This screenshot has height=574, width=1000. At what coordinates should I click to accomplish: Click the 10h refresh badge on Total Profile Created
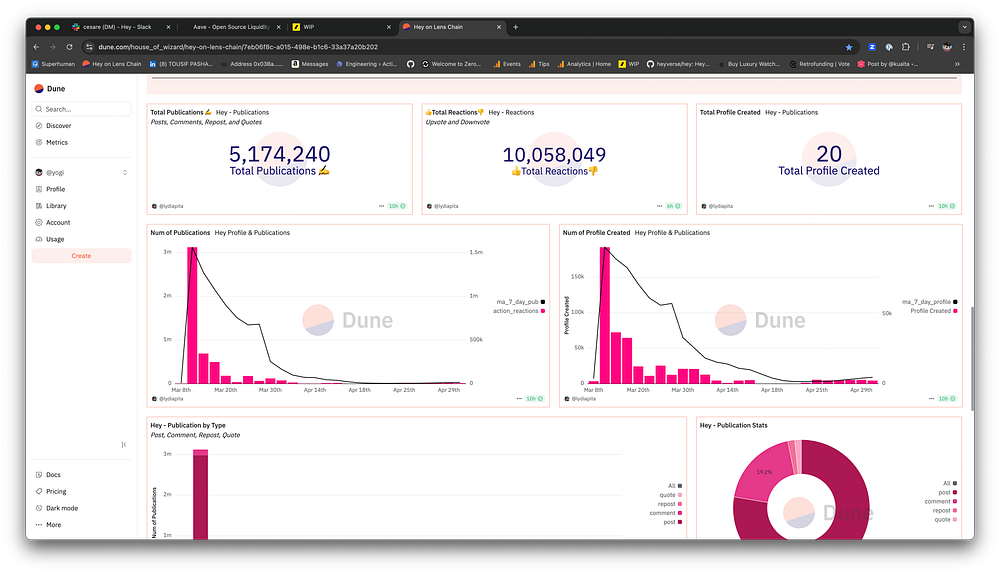pyautogui.click(x=947, y=206)
